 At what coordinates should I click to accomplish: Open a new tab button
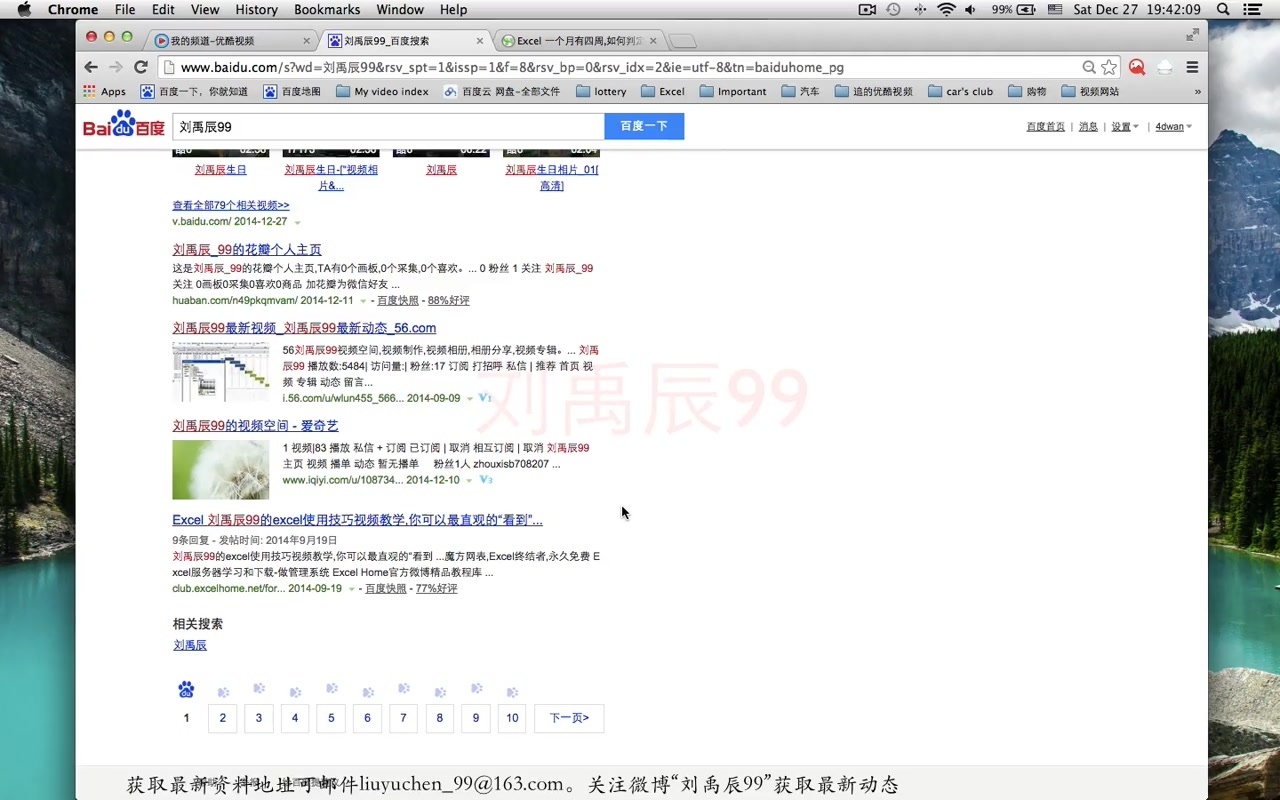click(x=682, y=41)
